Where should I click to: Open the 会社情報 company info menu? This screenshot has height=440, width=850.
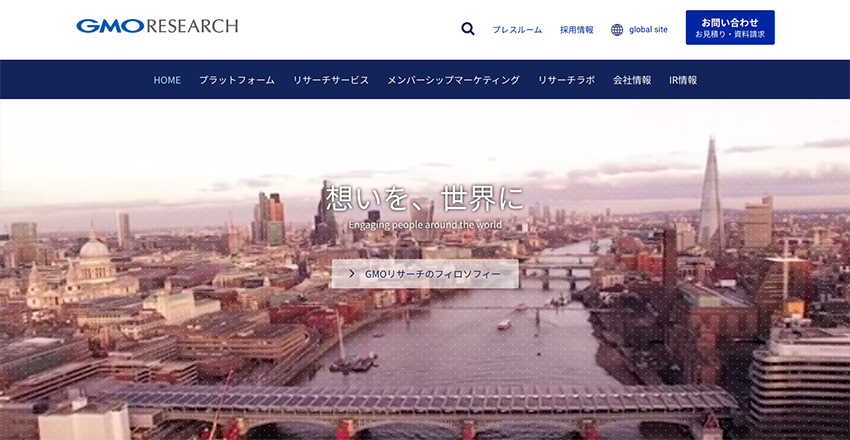tap(632, 80)
